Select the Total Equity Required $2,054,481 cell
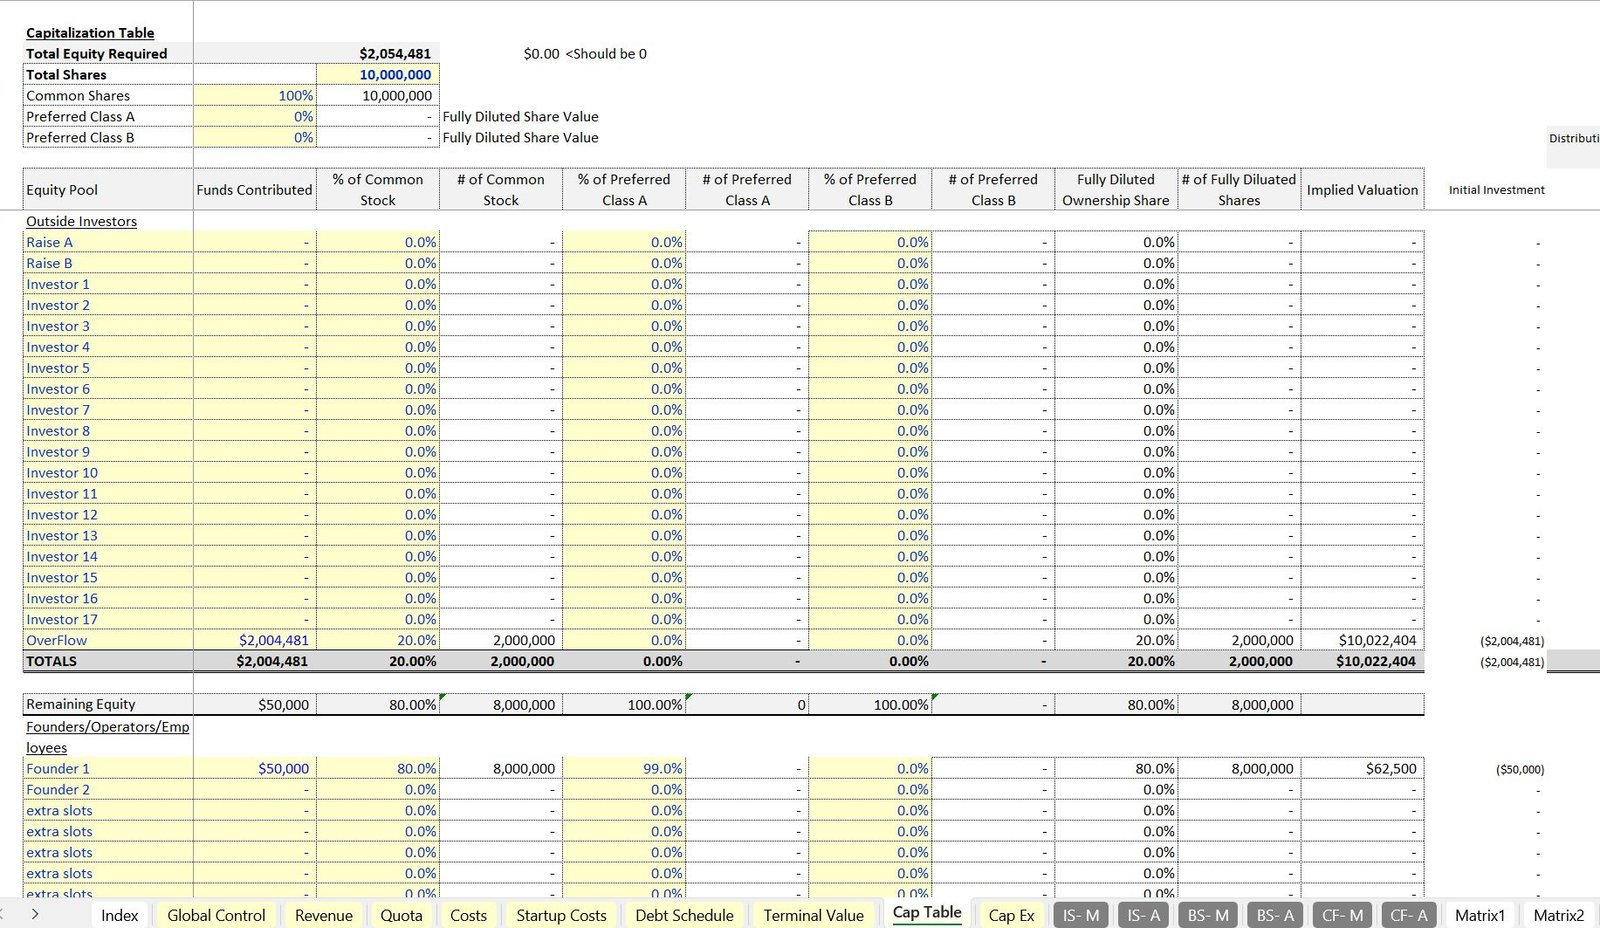 (378, 54)
